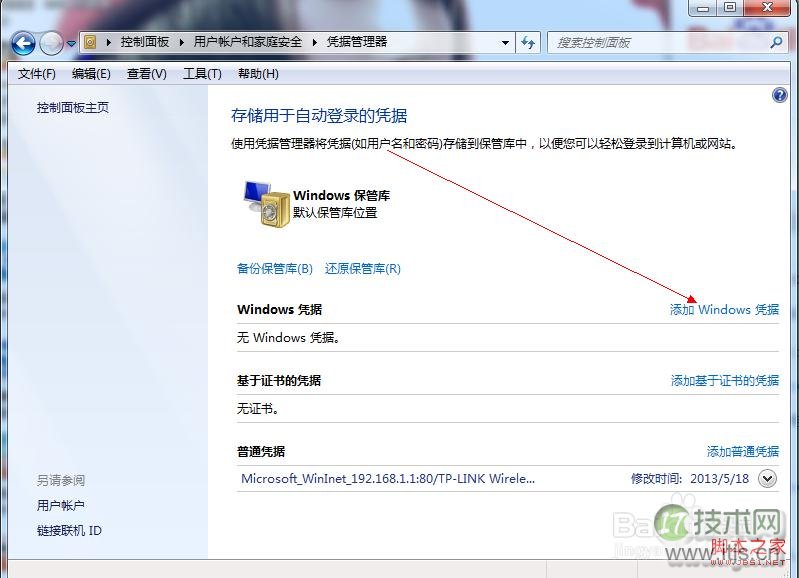
Task: Click 还原保管库(R) link
Action: pyautogui.click(x=363, y=269)
